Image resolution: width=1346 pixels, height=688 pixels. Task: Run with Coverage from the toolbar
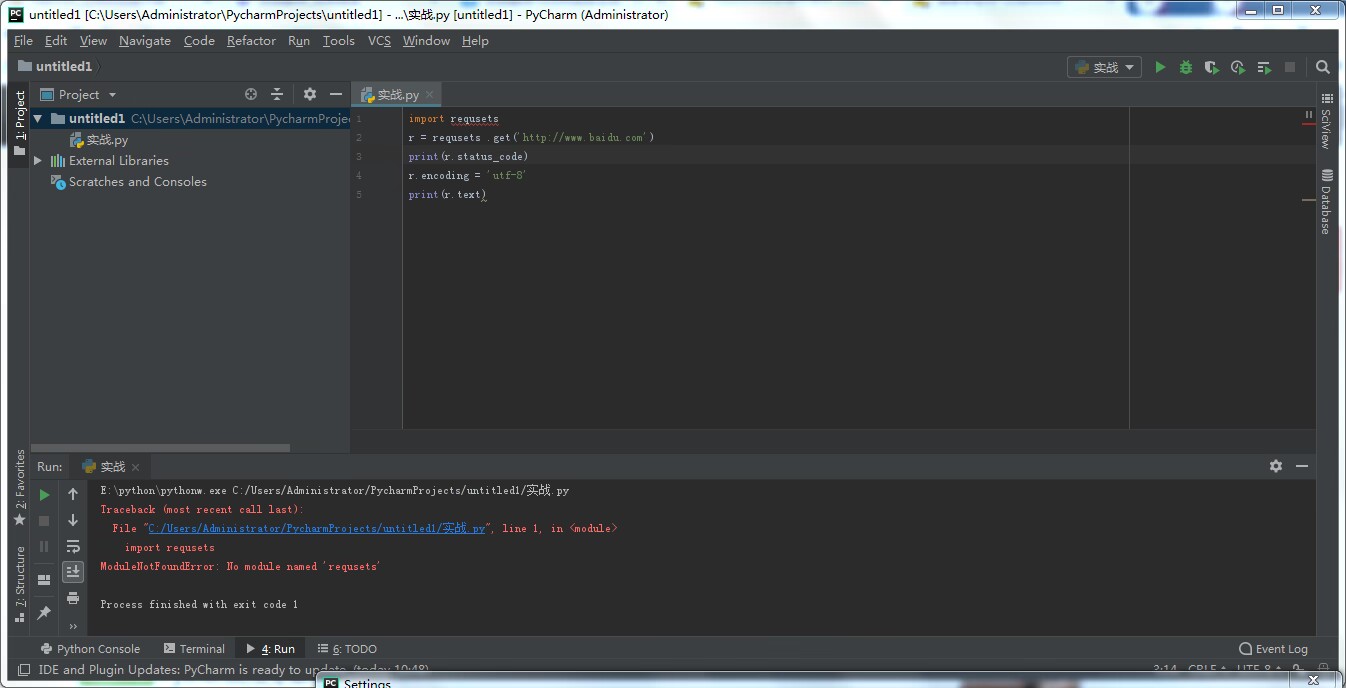point(1211,67)
